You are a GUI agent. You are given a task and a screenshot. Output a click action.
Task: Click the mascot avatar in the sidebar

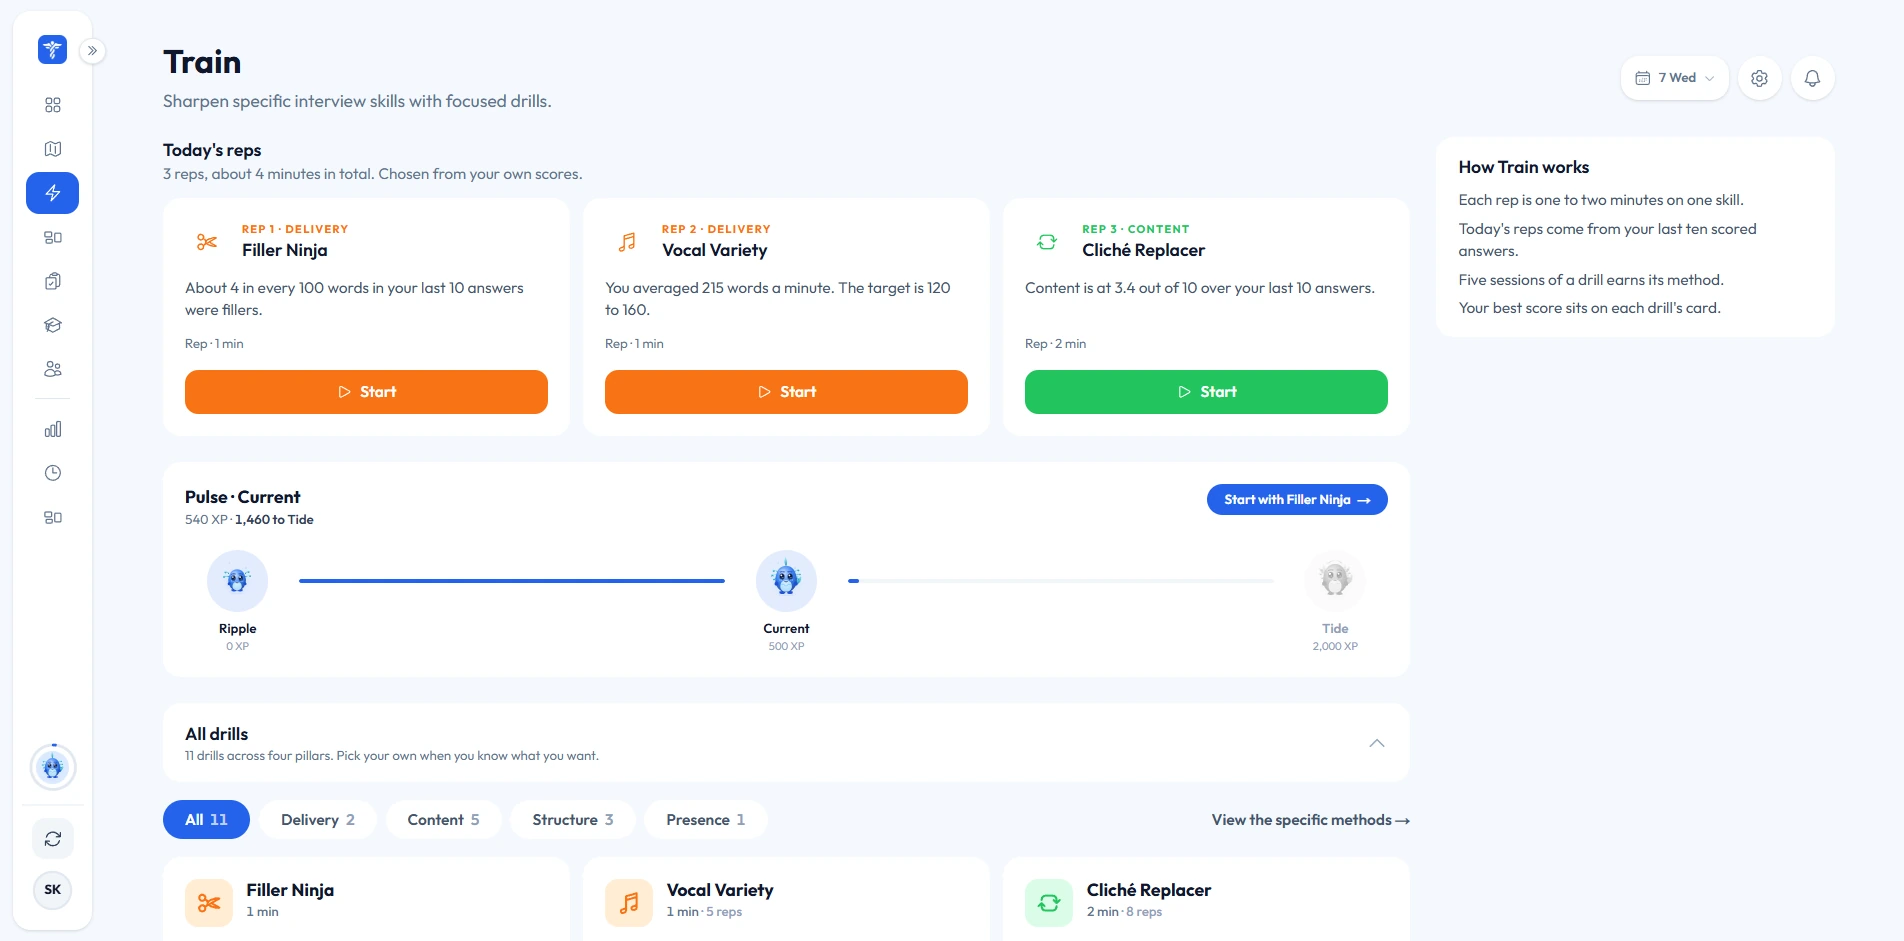click(53, 768)
